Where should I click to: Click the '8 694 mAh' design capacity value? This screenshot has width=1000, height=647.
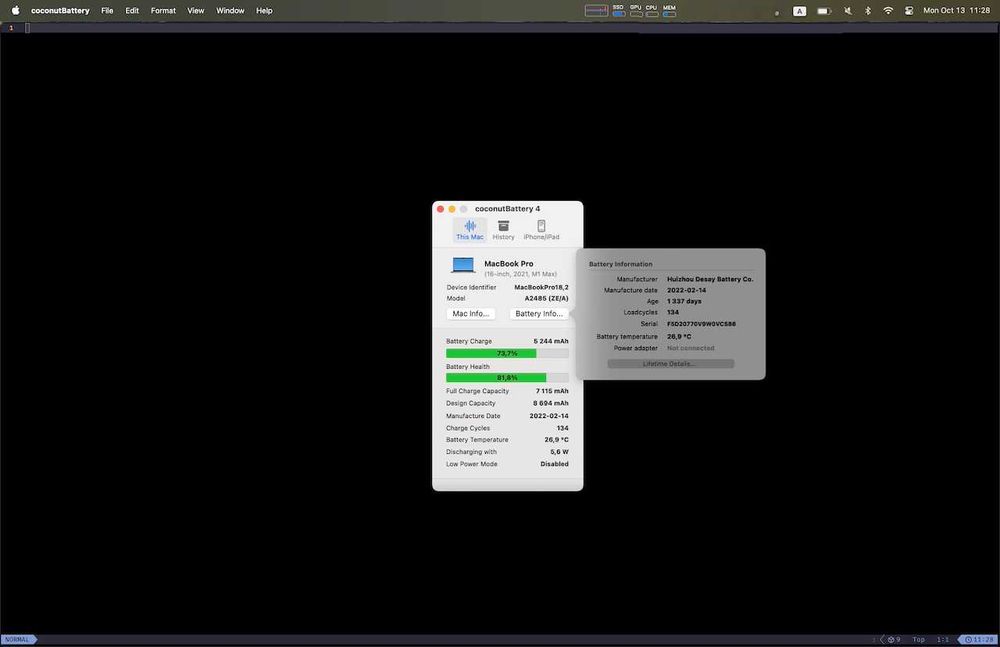pos(550,403)
